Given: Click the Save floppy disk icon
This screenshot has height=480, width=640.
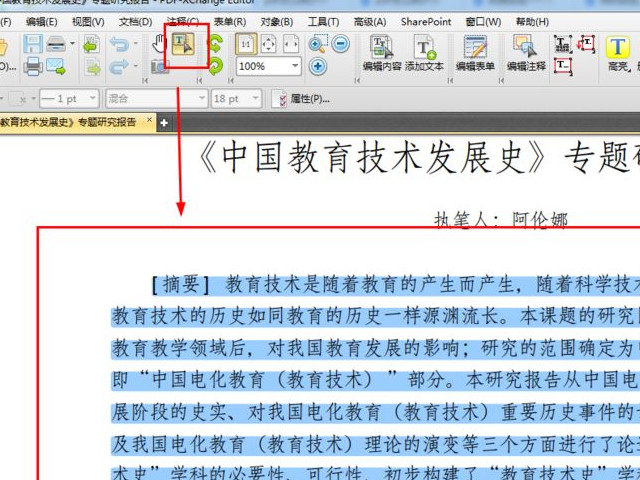Looking at the screenshot, I should [33, 43].
